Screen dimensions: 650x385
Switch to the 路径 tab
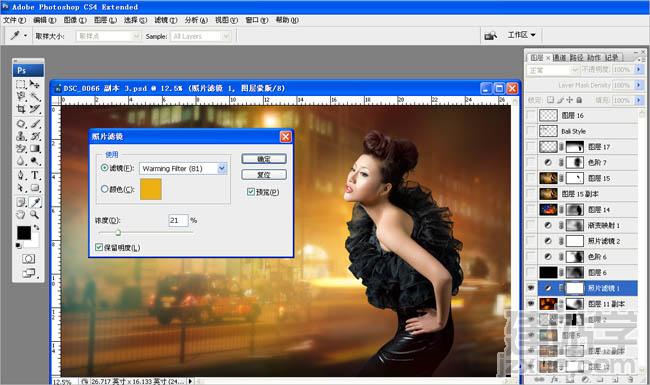pyautogui.click(x=576, y=58)
